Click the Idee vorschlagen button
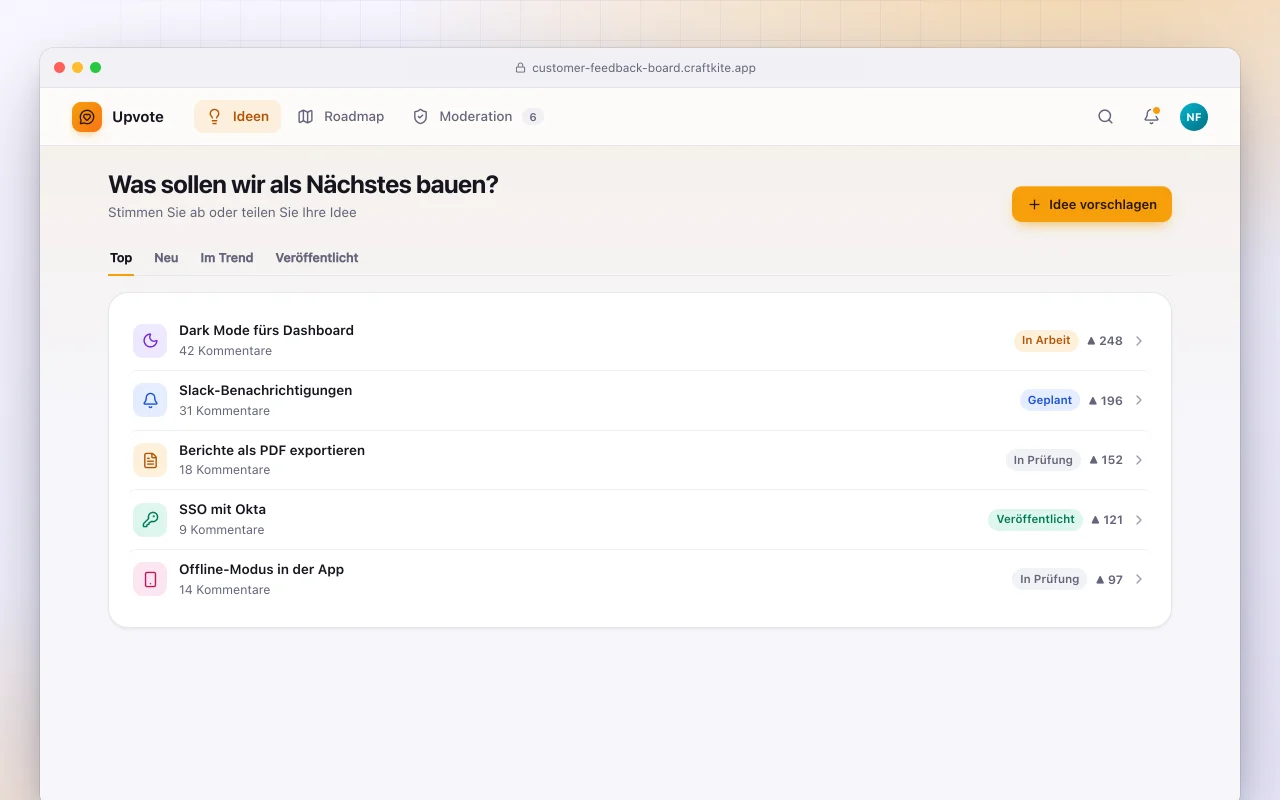The height and width of the screenshot is (800, 1280). (x=1092, y=204)
